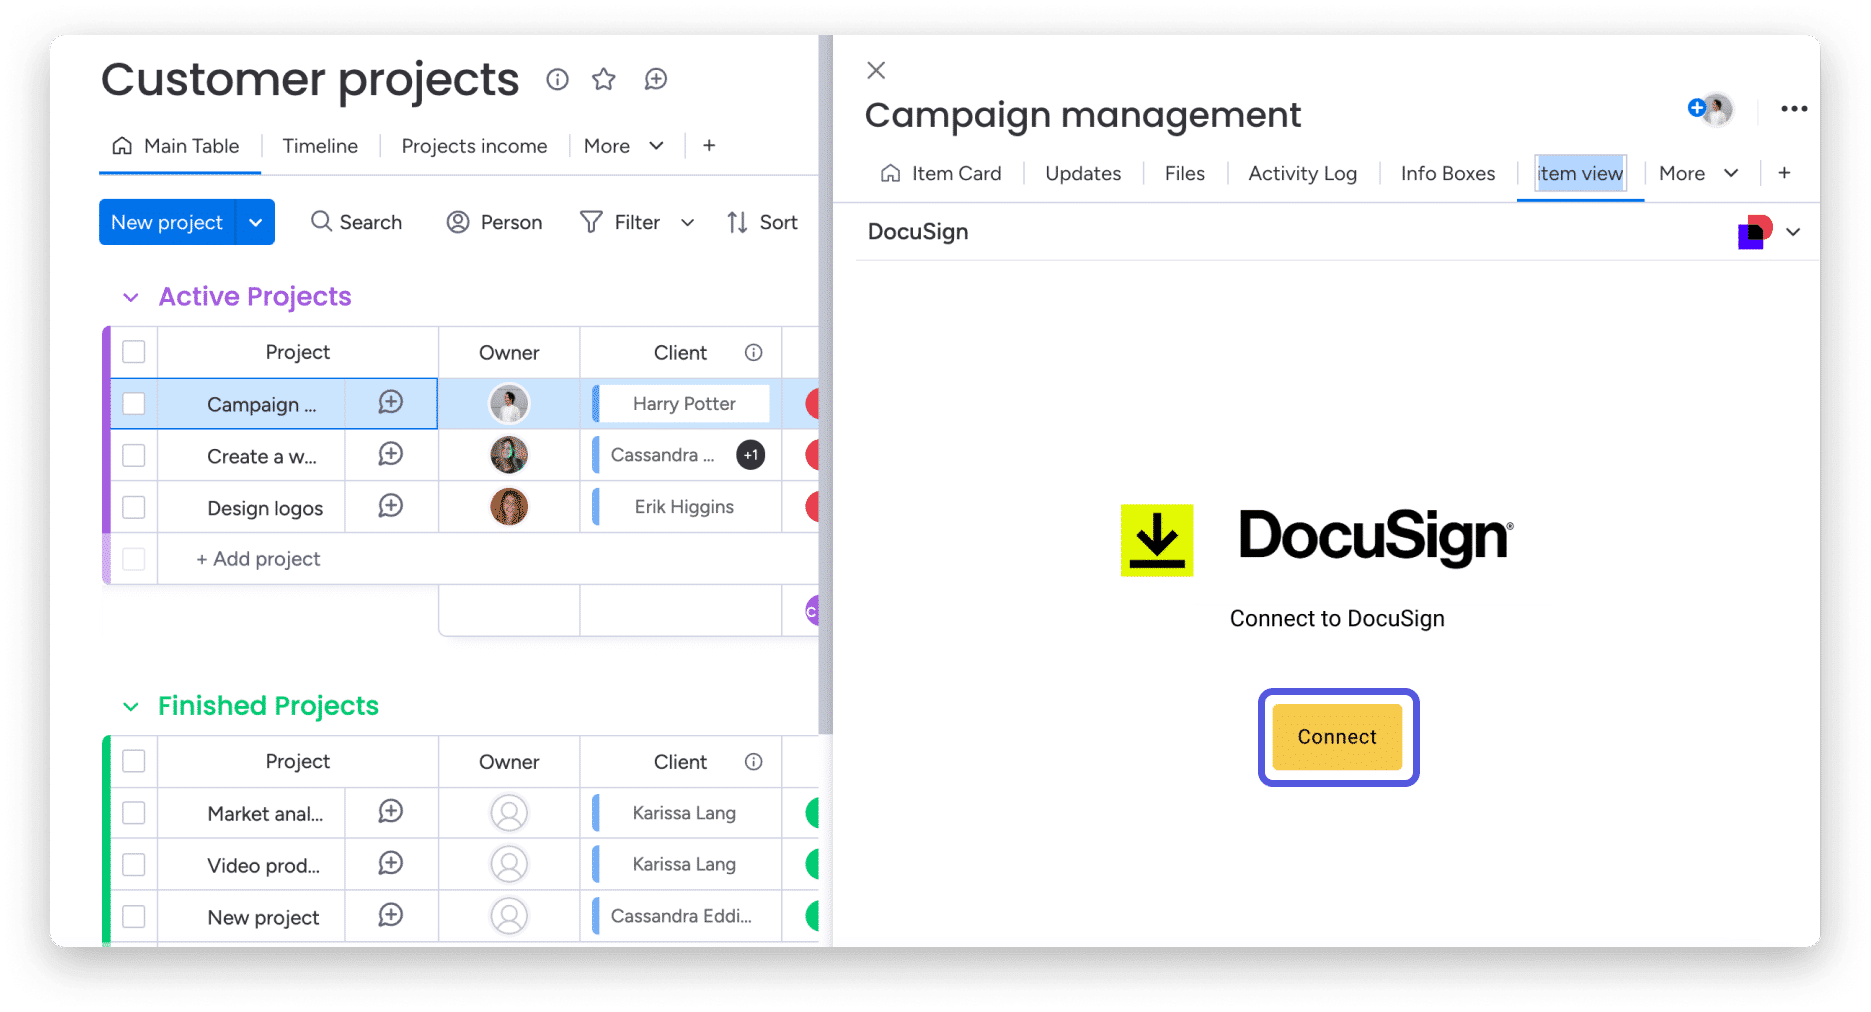Open updates for Market anal... row
Screen dimensions: 1871x1012
click(x=391, y=811)
